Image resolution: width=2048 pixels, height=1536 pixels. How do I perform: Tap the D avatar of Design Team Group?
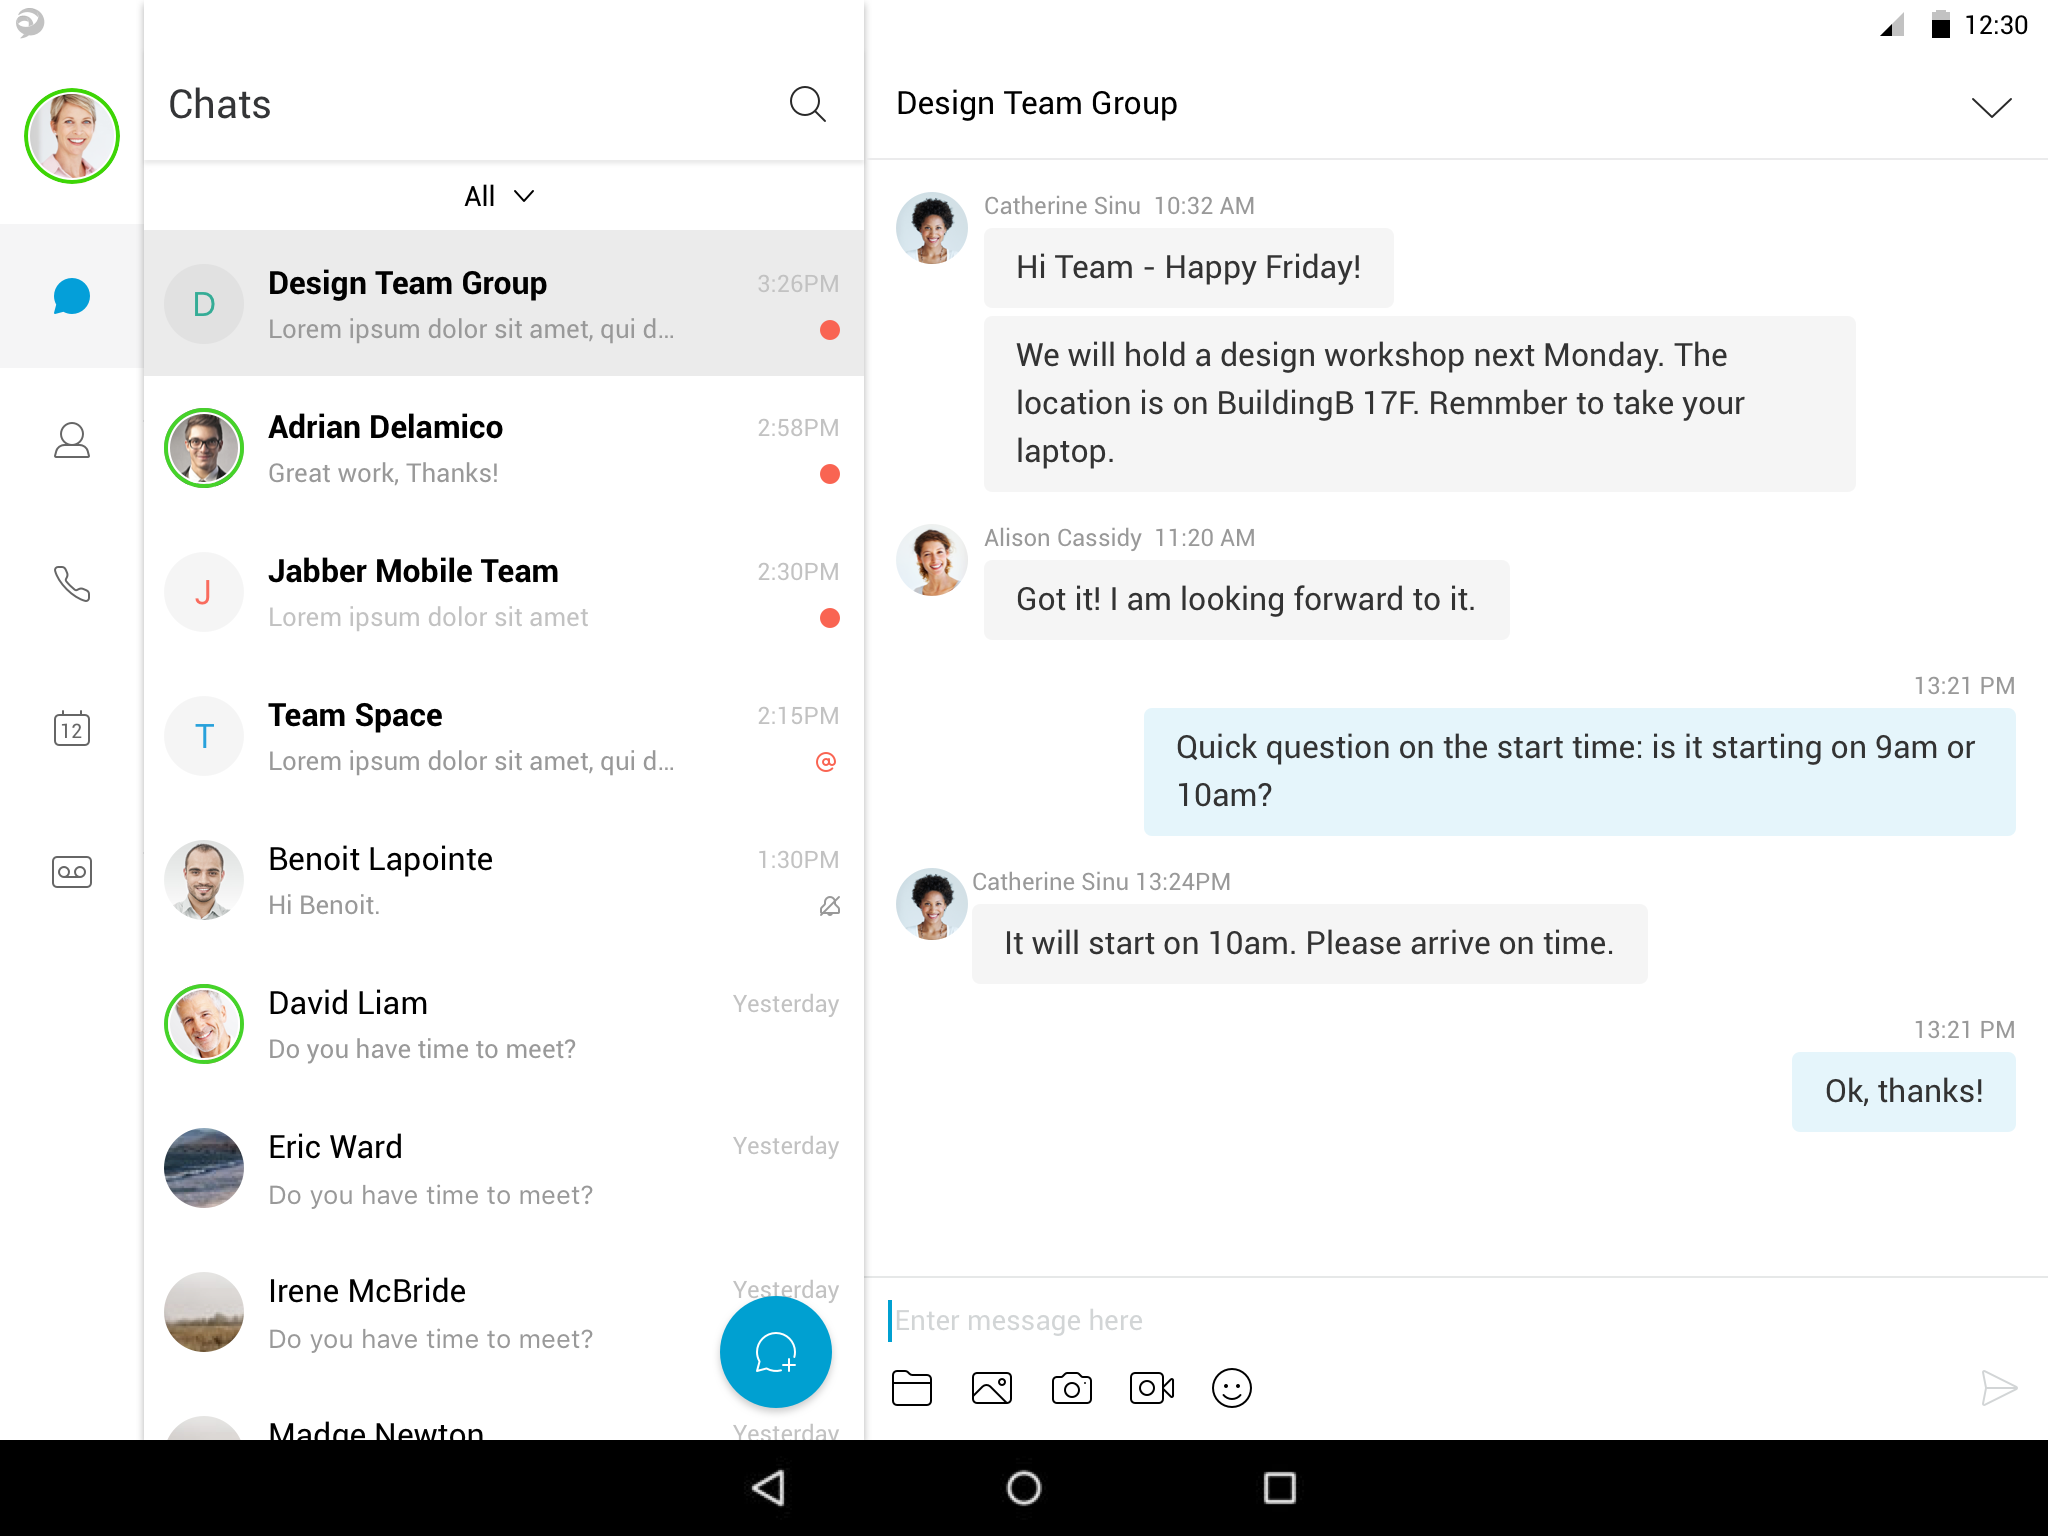[x=204, y=304]
